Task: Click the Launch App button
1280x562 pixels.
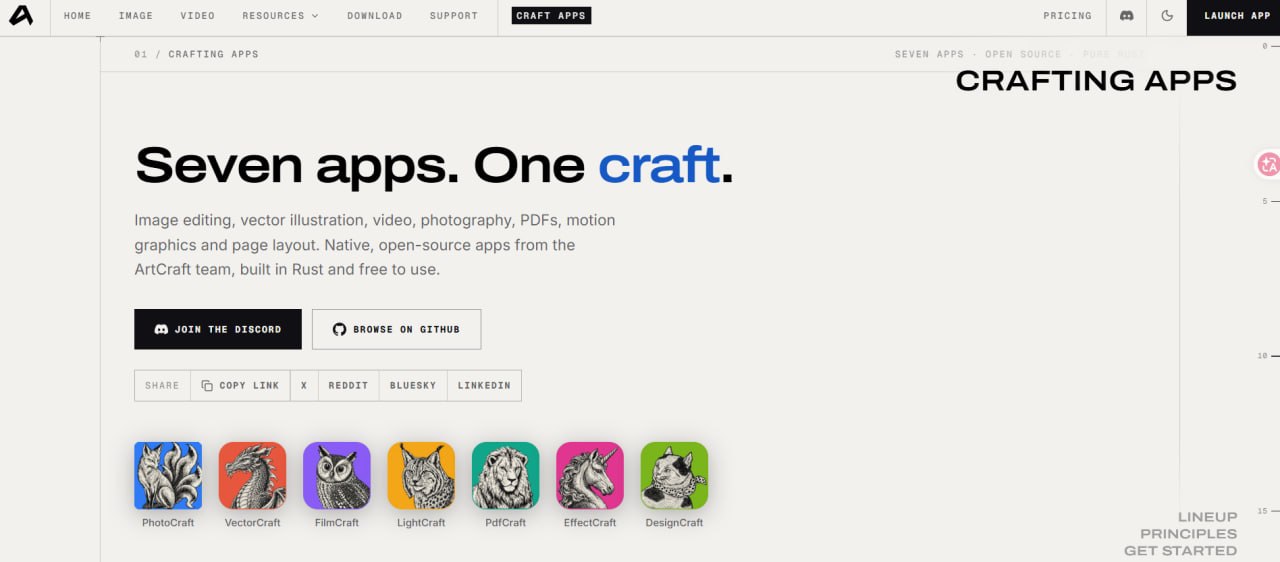Action: tap(1233, 16)
